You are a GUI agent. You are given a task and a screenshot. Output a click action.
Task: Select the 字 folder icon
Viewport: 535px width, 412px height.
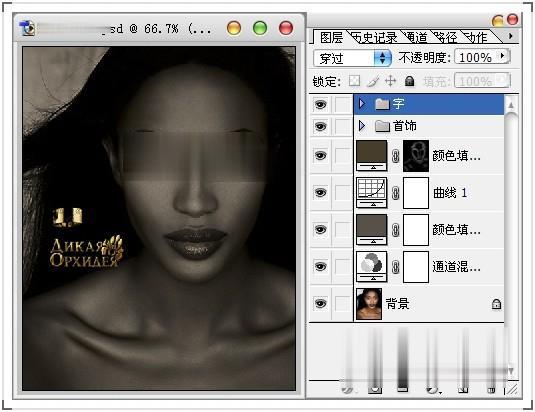click(x=382, y=104)
